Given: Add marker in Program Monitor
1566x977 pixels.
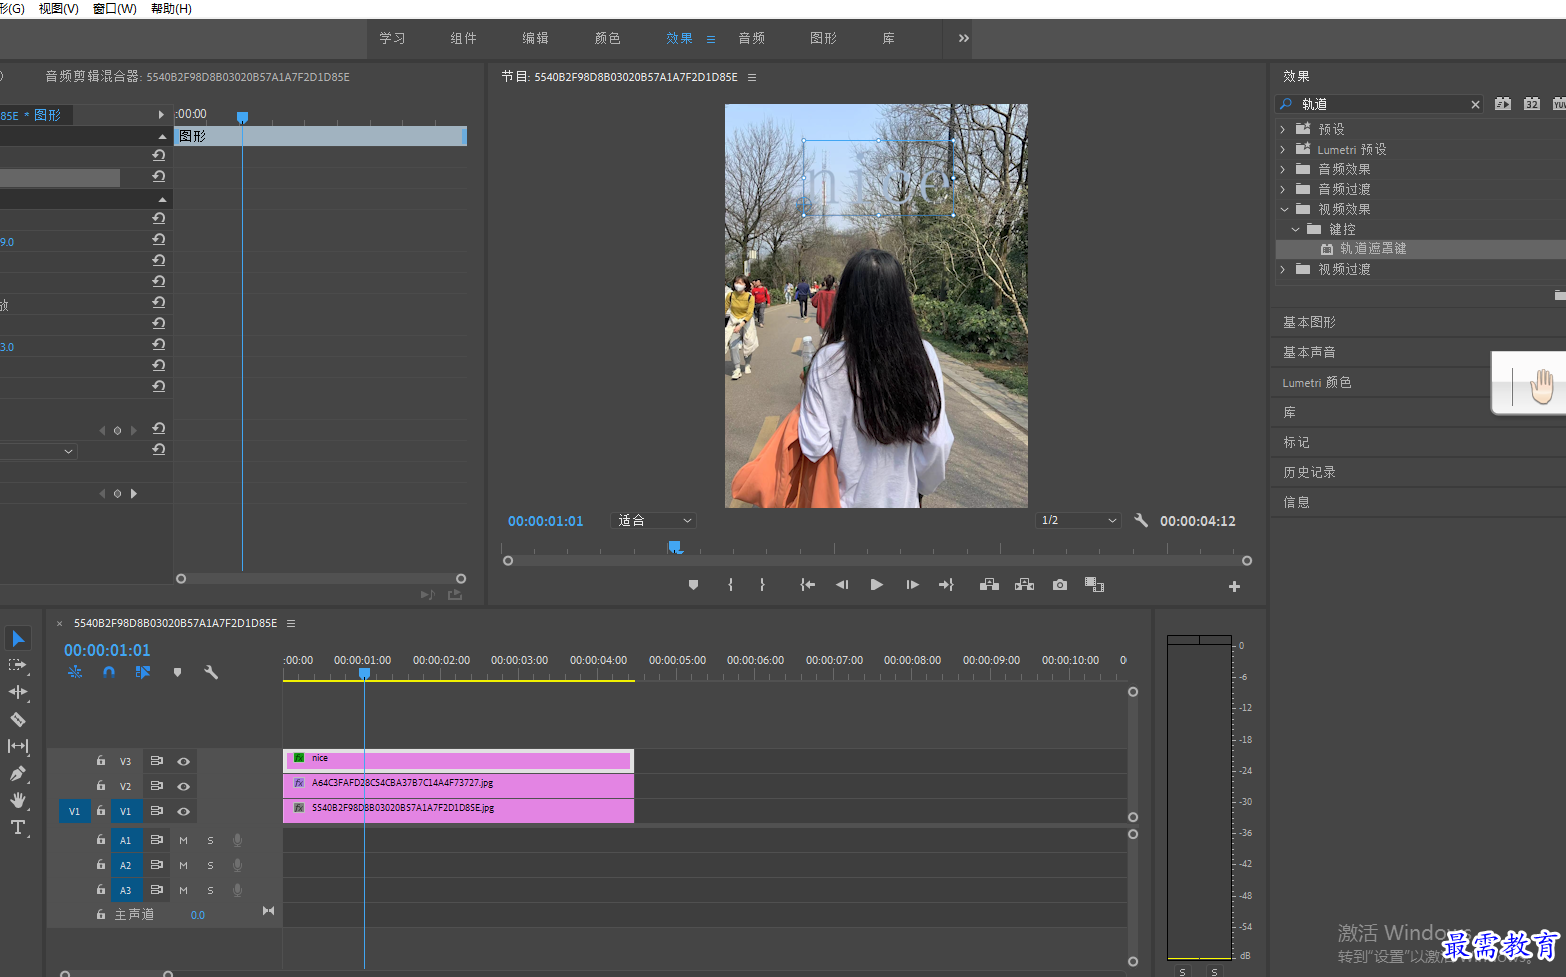Looking at the screenshot, I should 693,585.
